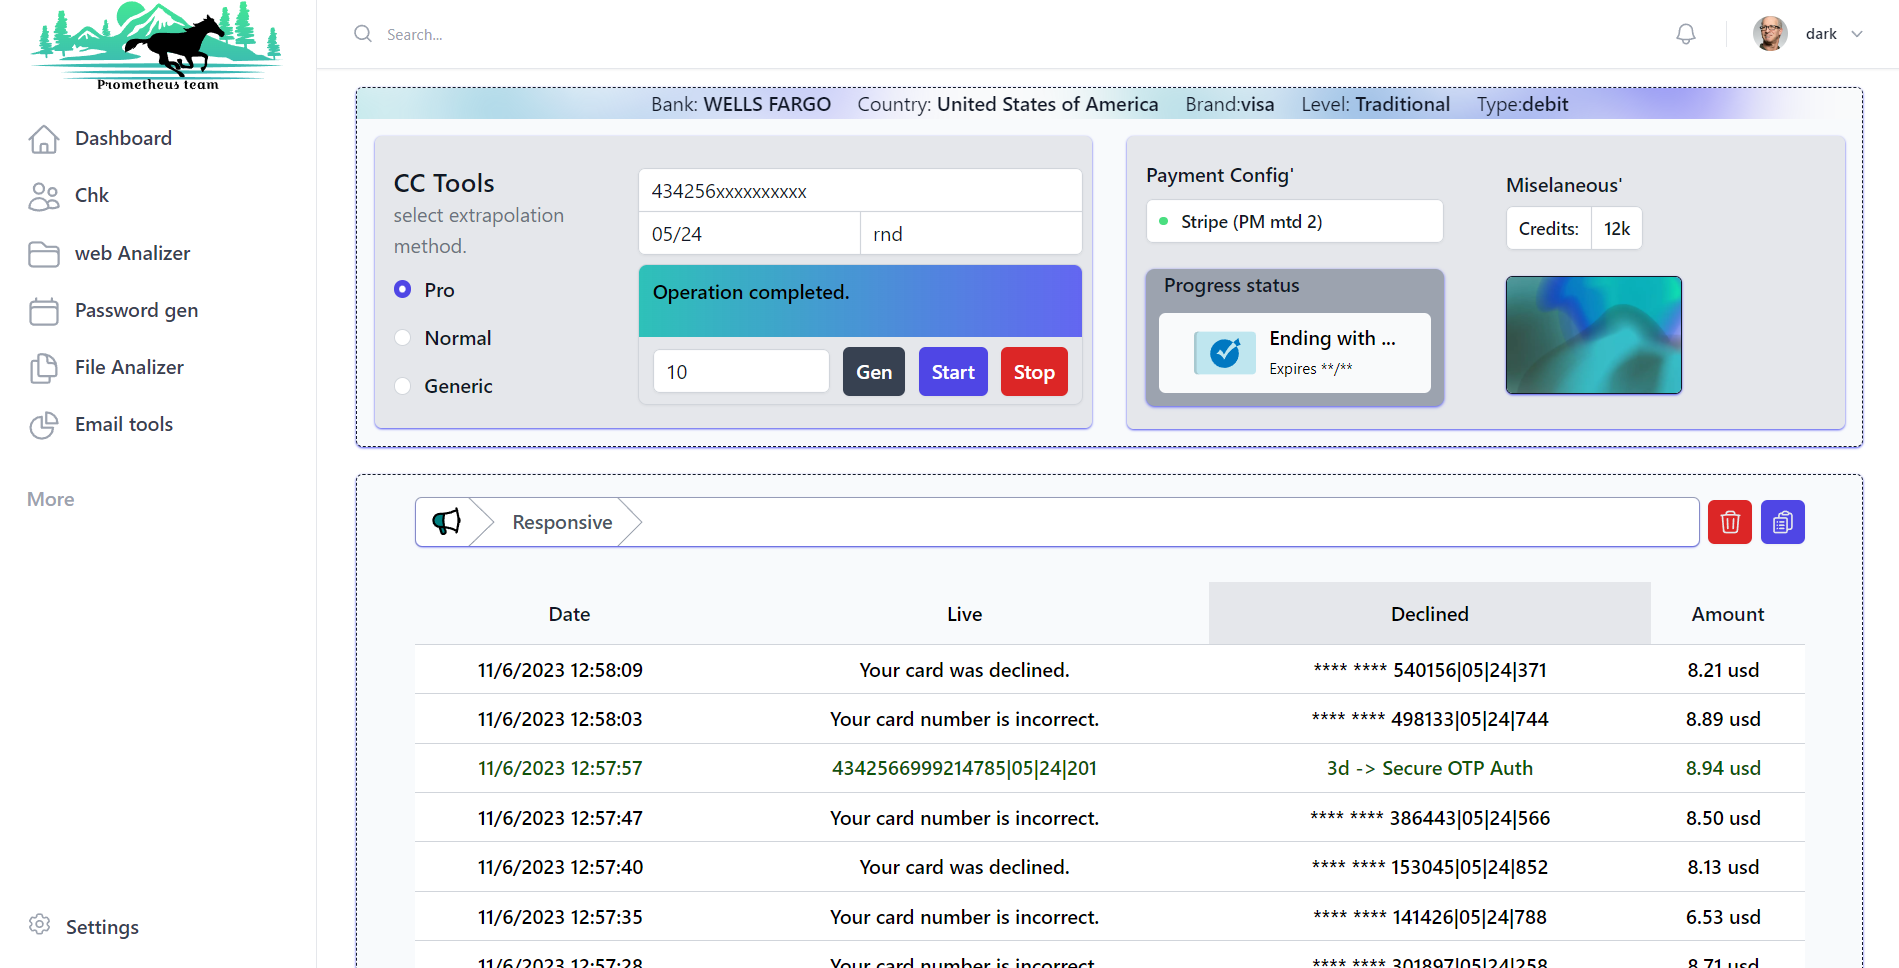This screenshot has width=1899, height=968.
Task: Click the red trash can icon
Action: 1729,522
